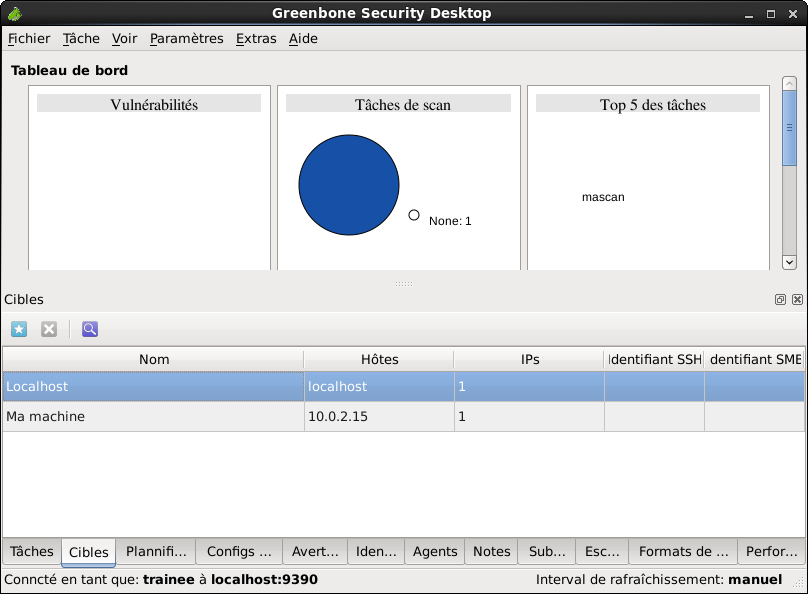Screen dimensions: 808x594
Task: Click the localhost host cell
Action: click(379, 387)
